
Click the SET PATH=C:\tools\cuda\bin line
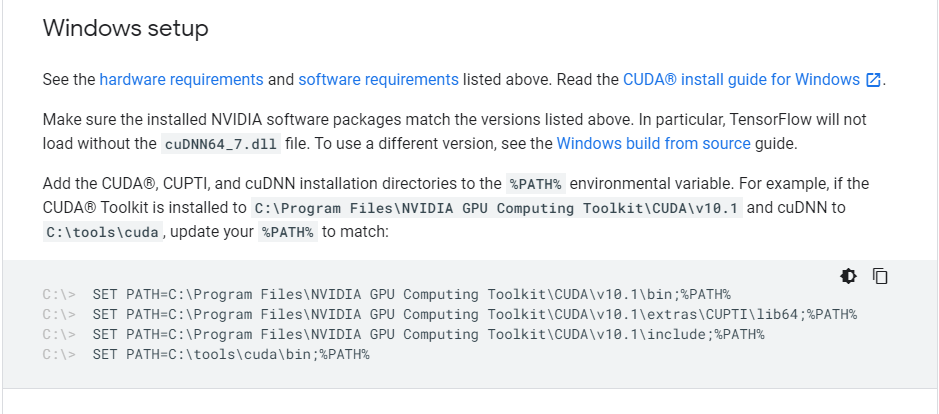tap(231, 355)
